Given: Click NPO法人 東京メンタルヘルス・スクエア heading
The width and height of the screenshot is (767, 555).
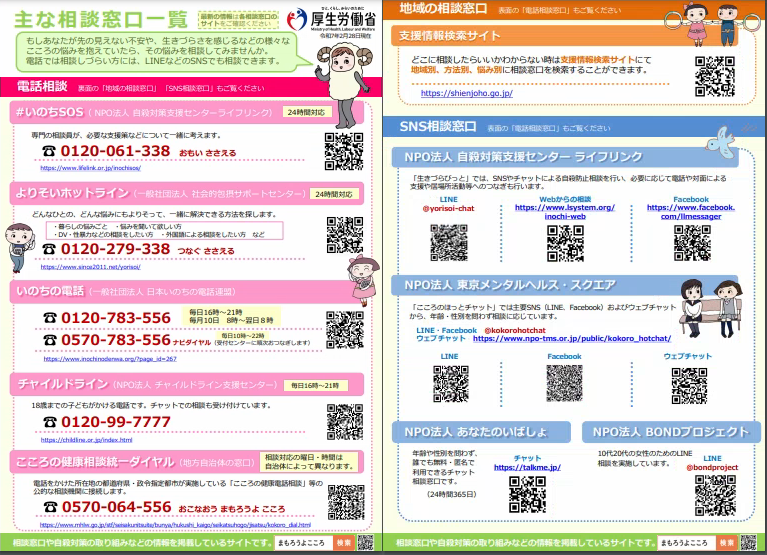Looking at the screenshot, I should 510,285.
